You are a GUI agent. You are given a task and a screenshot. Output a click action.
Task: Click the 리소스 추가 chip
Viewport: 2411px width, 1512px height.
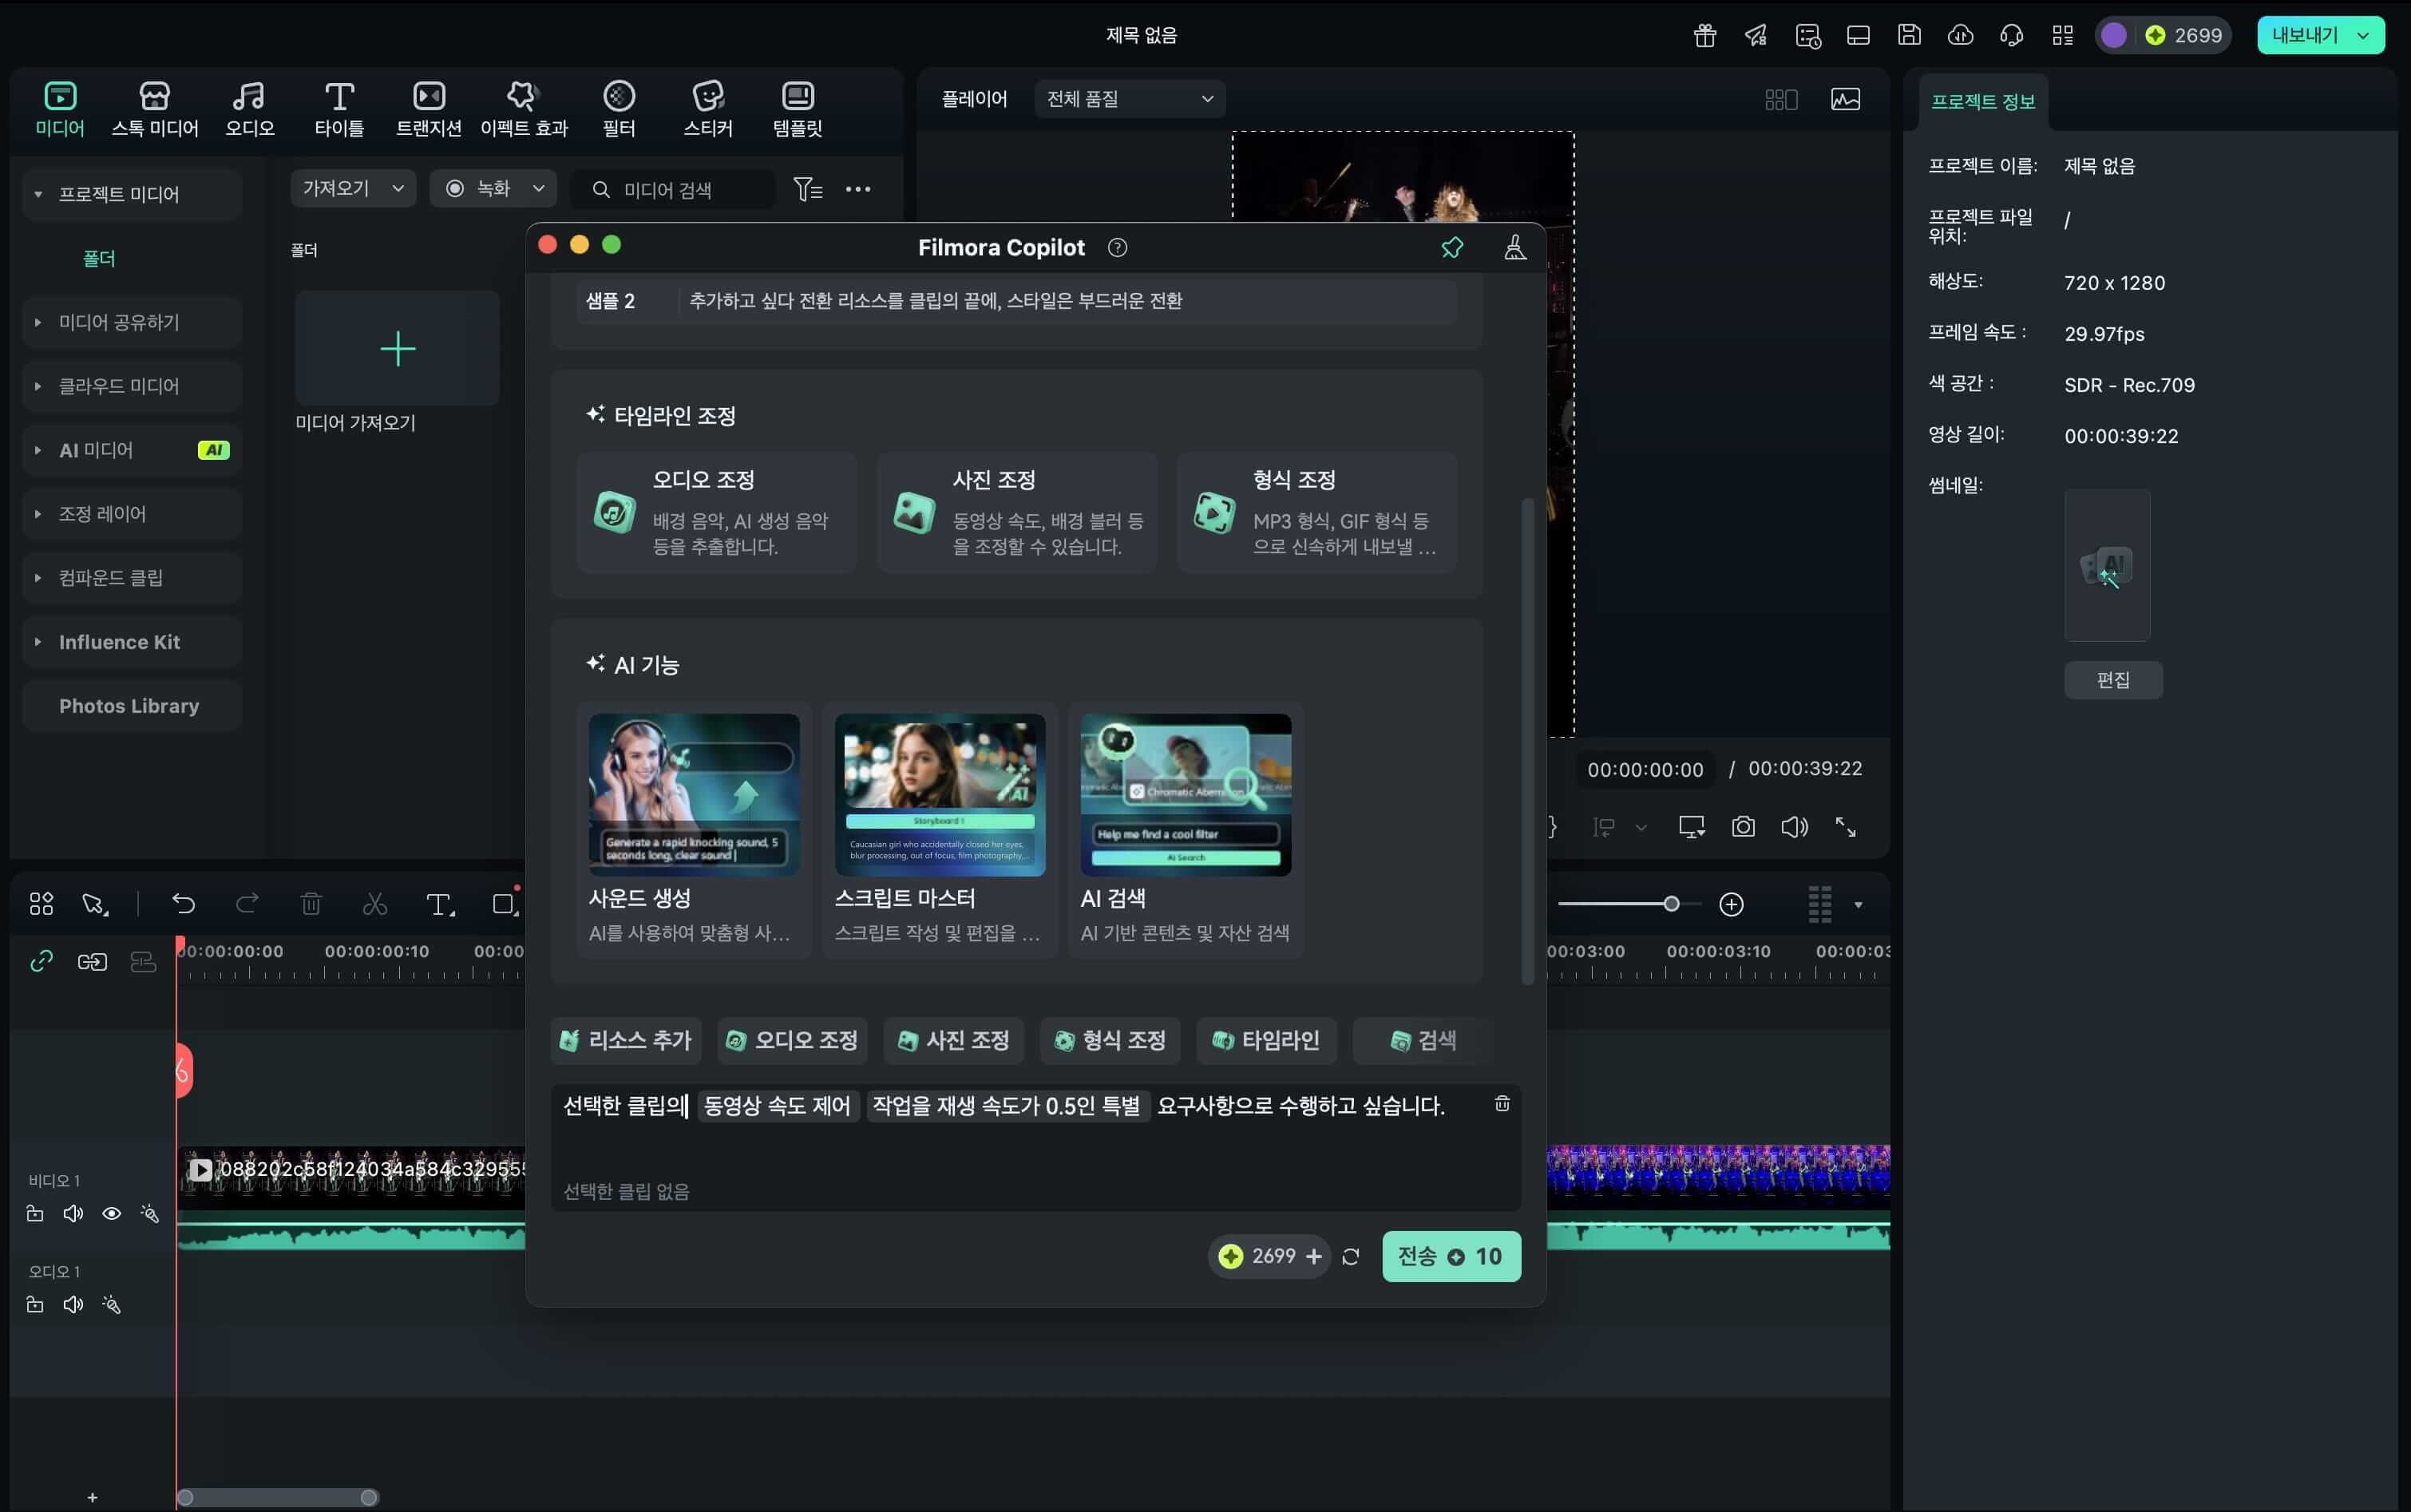click(626, 1041)
